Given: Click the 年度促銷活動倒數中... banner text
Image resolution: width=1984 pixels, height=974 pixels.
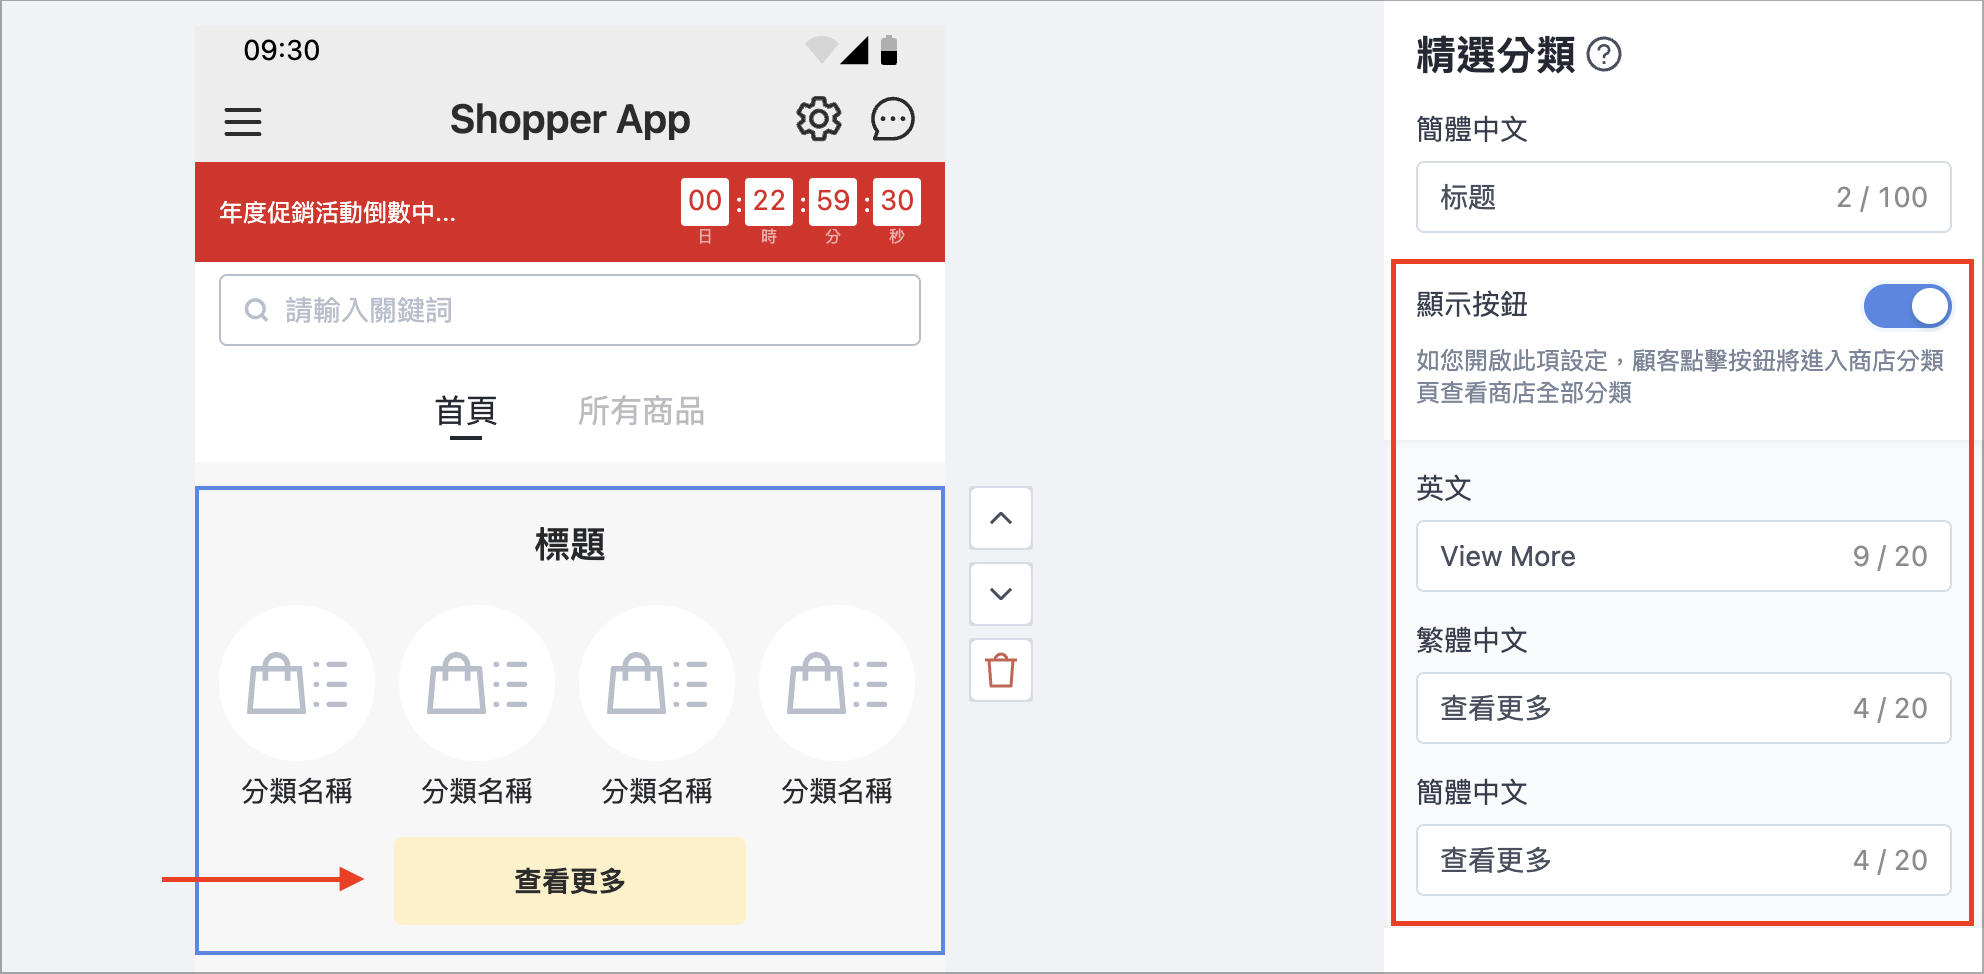Looking at the screenshot, I should [337, 212].
